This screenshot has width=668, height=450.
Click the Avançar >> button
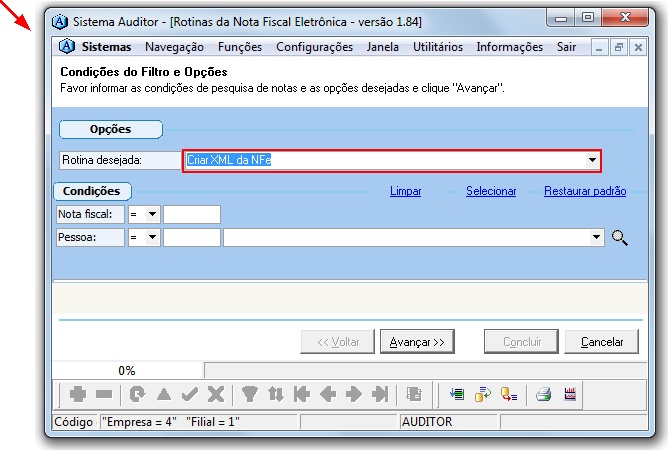tap(417, 341)
